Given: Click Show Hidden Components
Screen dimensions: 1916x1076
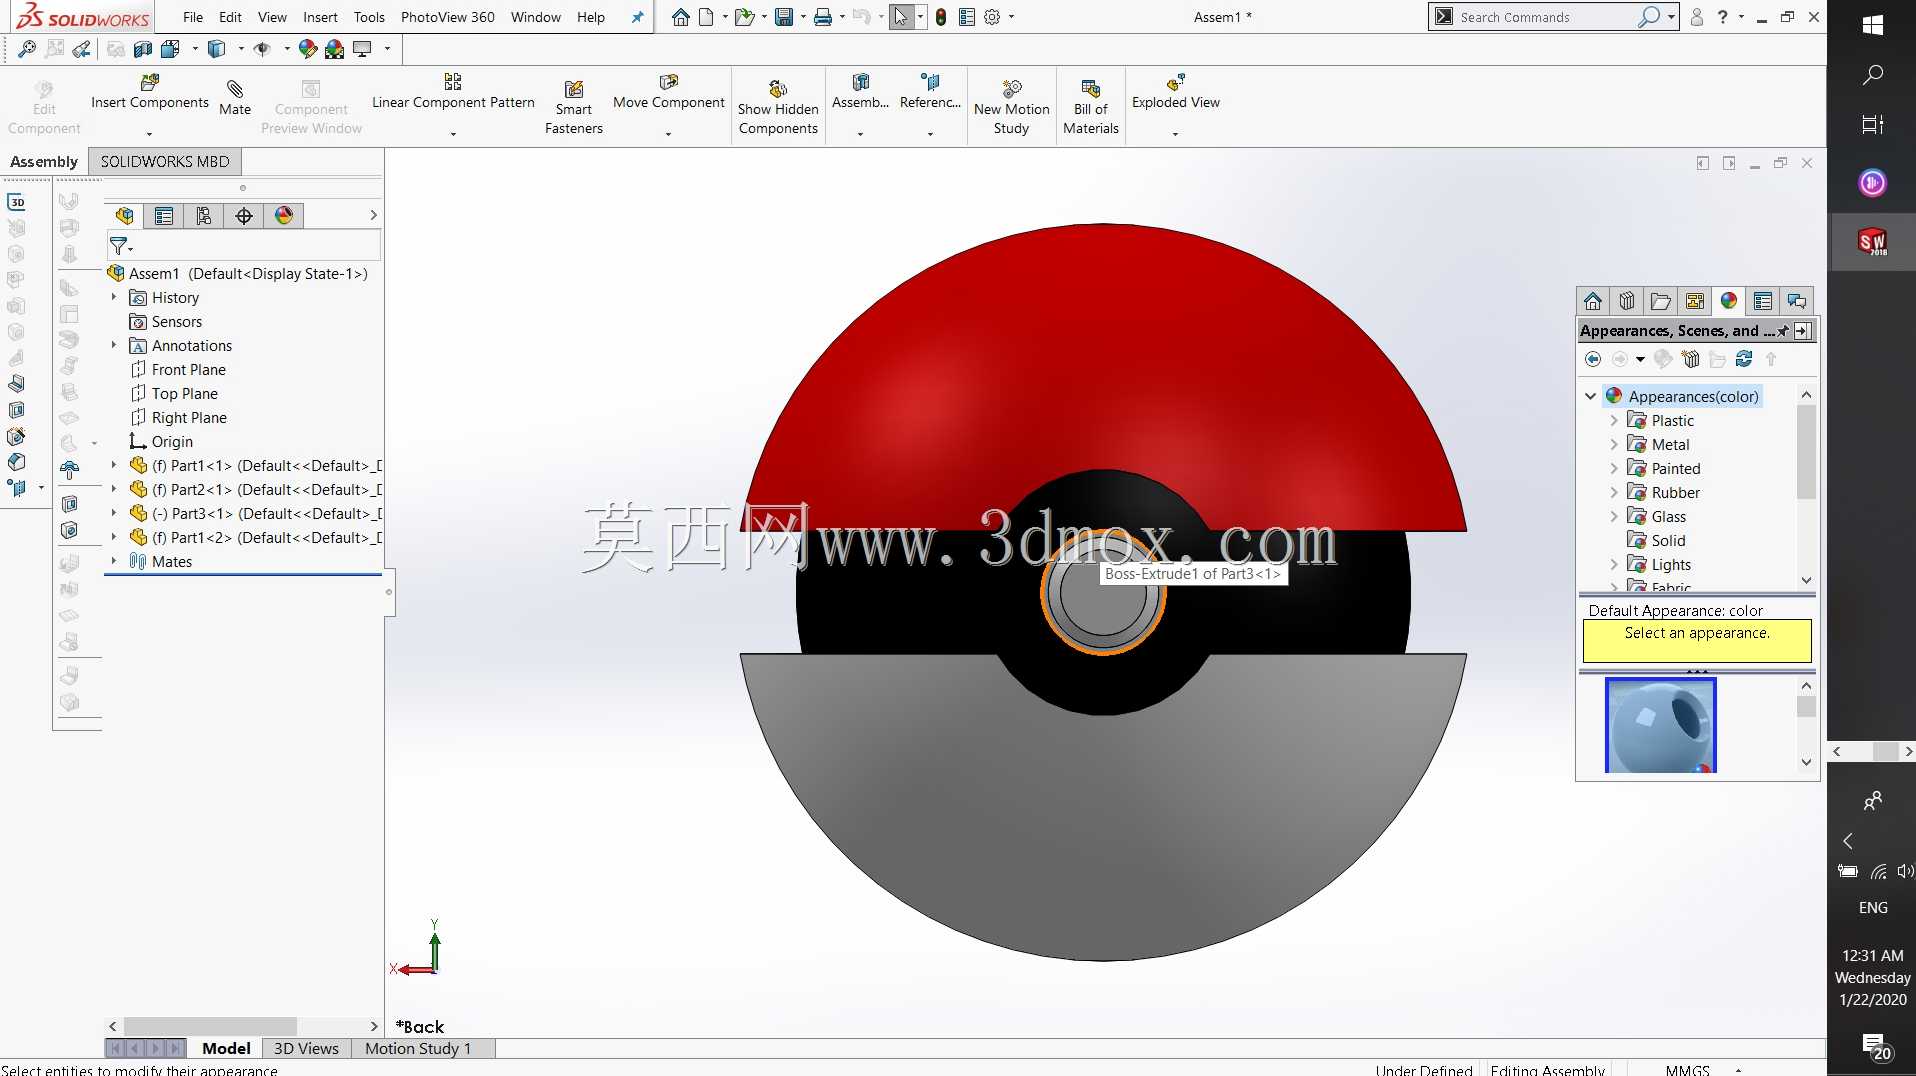Looking at the screenshot, I should 778,107.
